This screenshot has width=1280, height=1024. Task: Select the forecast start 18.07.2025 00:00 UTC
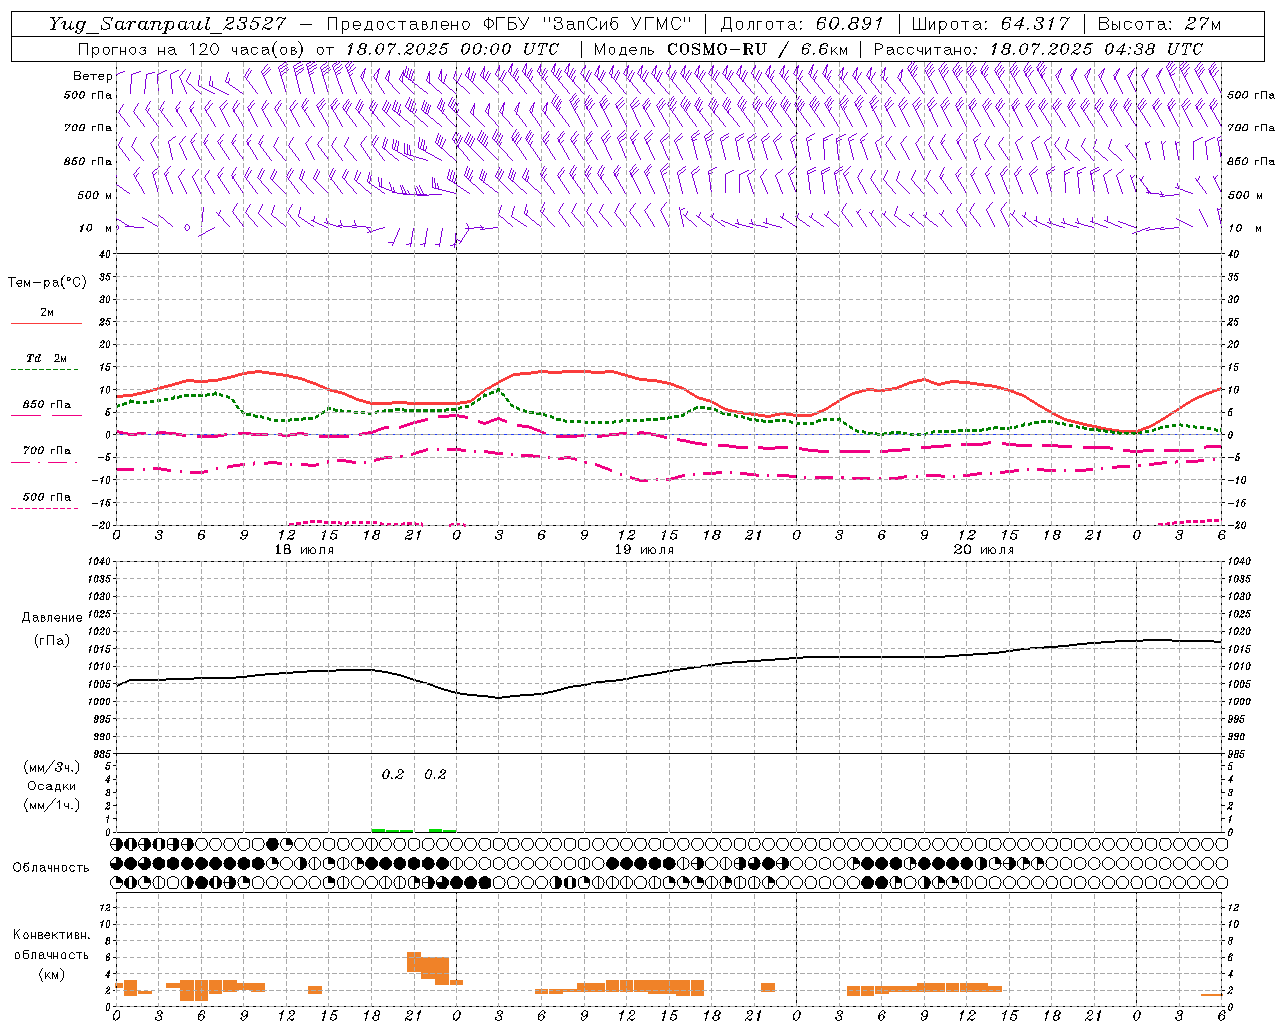pos(452,49)
